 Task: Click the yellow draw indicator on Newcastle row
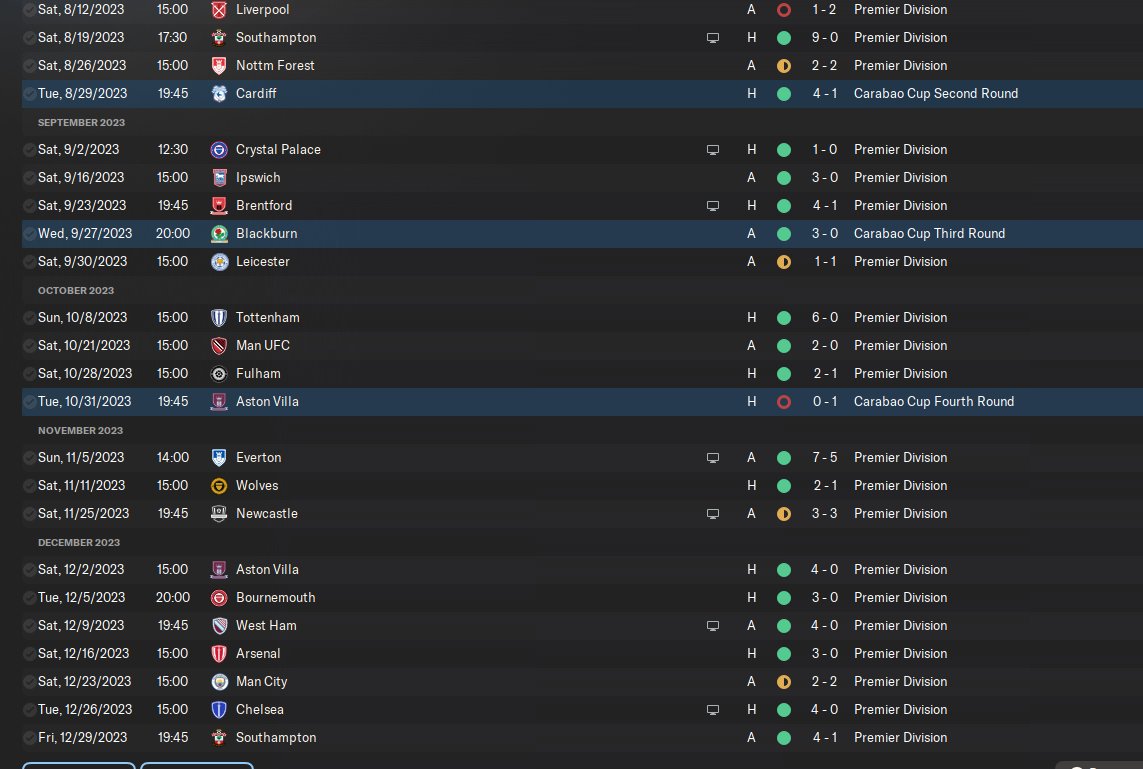click(x=784, y=514)
